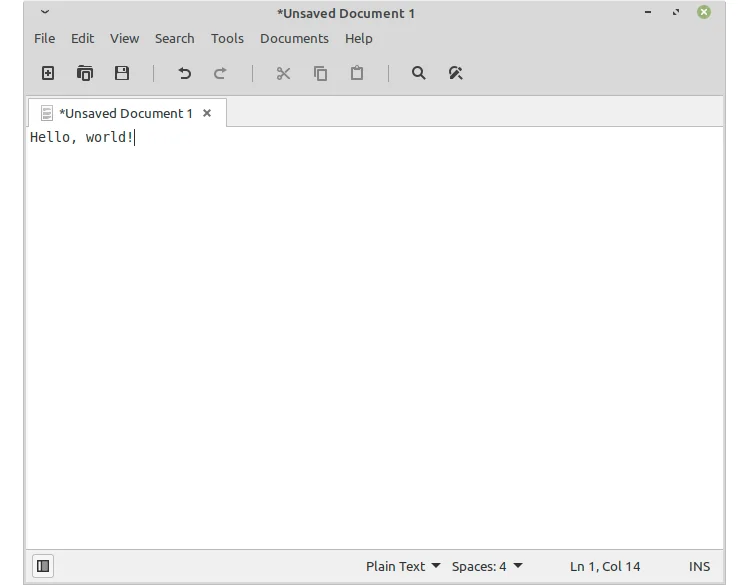Click the Redo arrow icon
This screenshot has height=585, width=750.
point(220,73)
